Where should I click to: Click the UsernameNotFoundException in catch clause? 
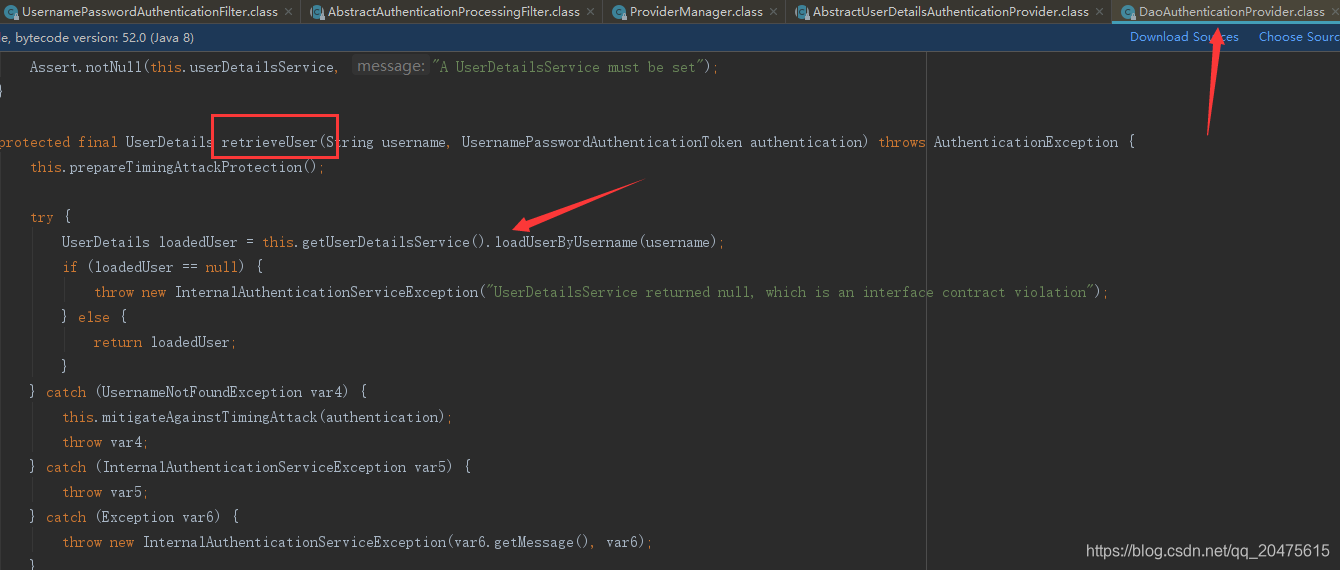[201, 392]
